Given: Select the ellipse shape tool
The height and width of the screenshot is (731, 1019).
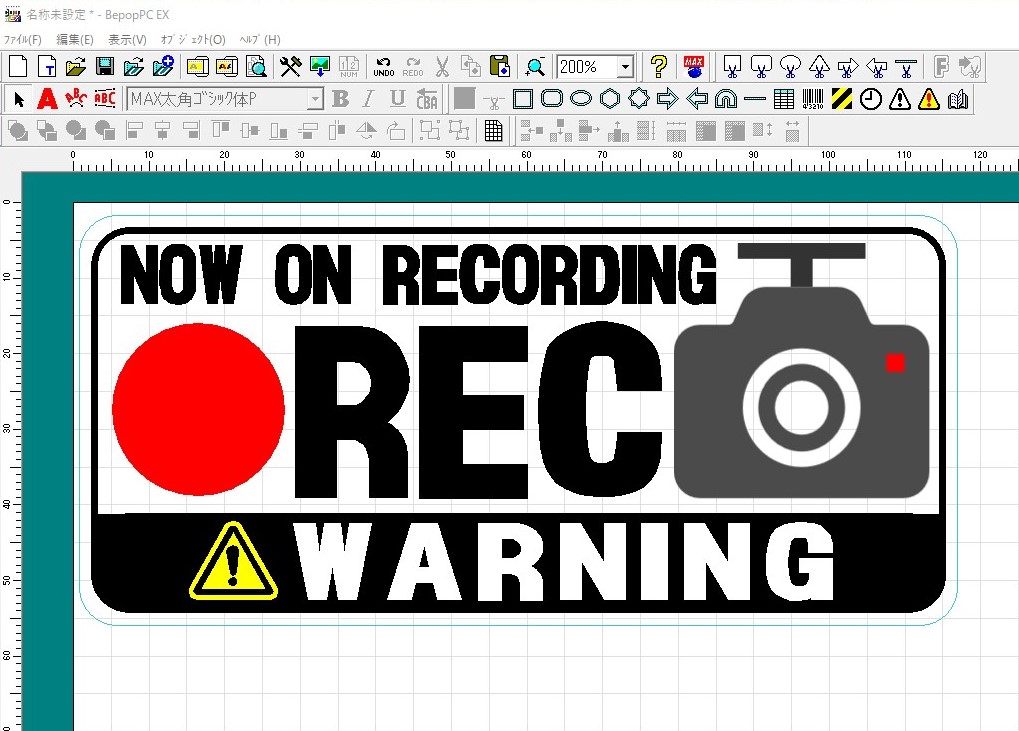Looking at the screenshot, I should pyautogui.click(x=581, y=99).
